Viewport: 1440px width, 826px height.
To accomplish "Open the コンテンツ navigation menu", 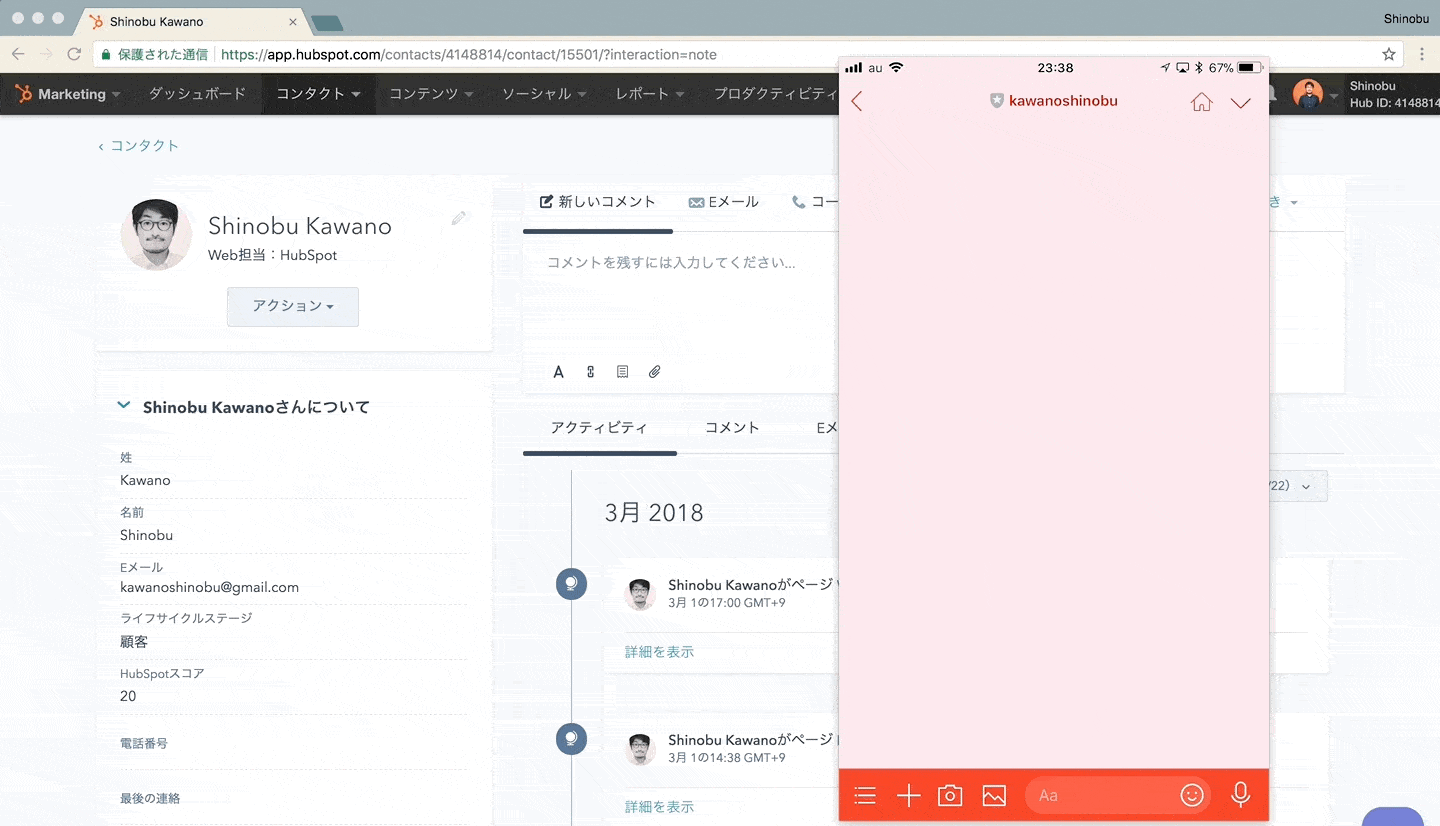I will point(431,94).
